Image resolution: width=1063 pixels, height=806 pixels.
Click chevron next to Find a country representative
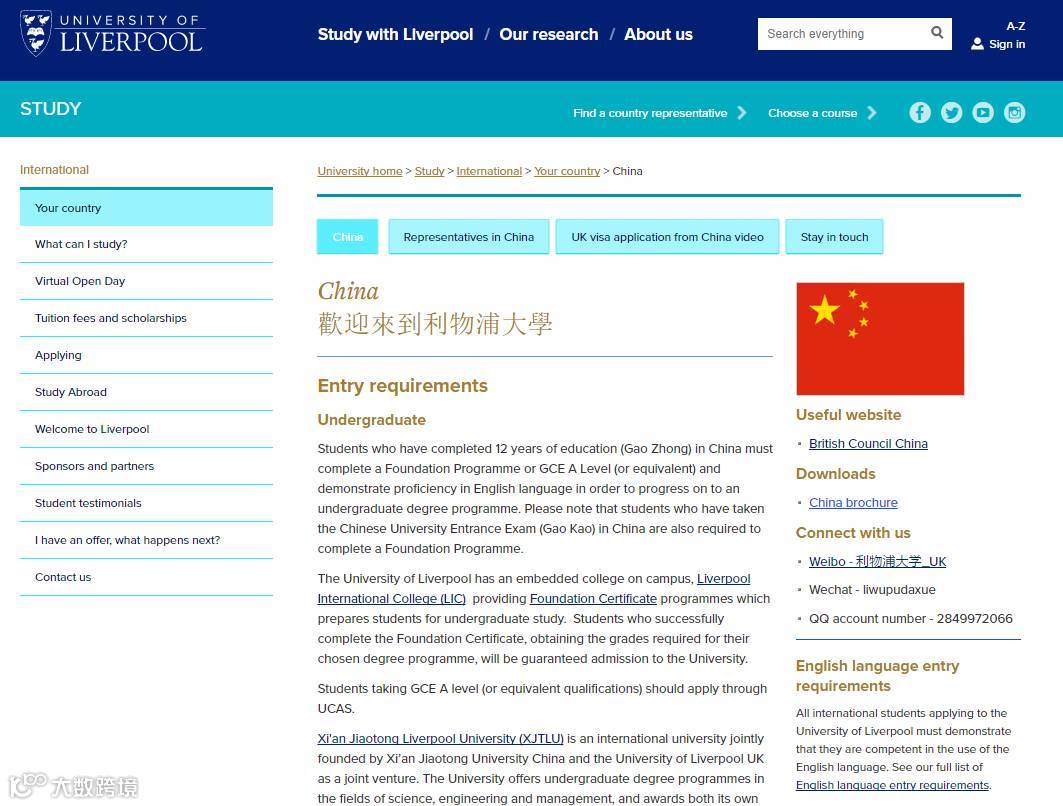742,113
